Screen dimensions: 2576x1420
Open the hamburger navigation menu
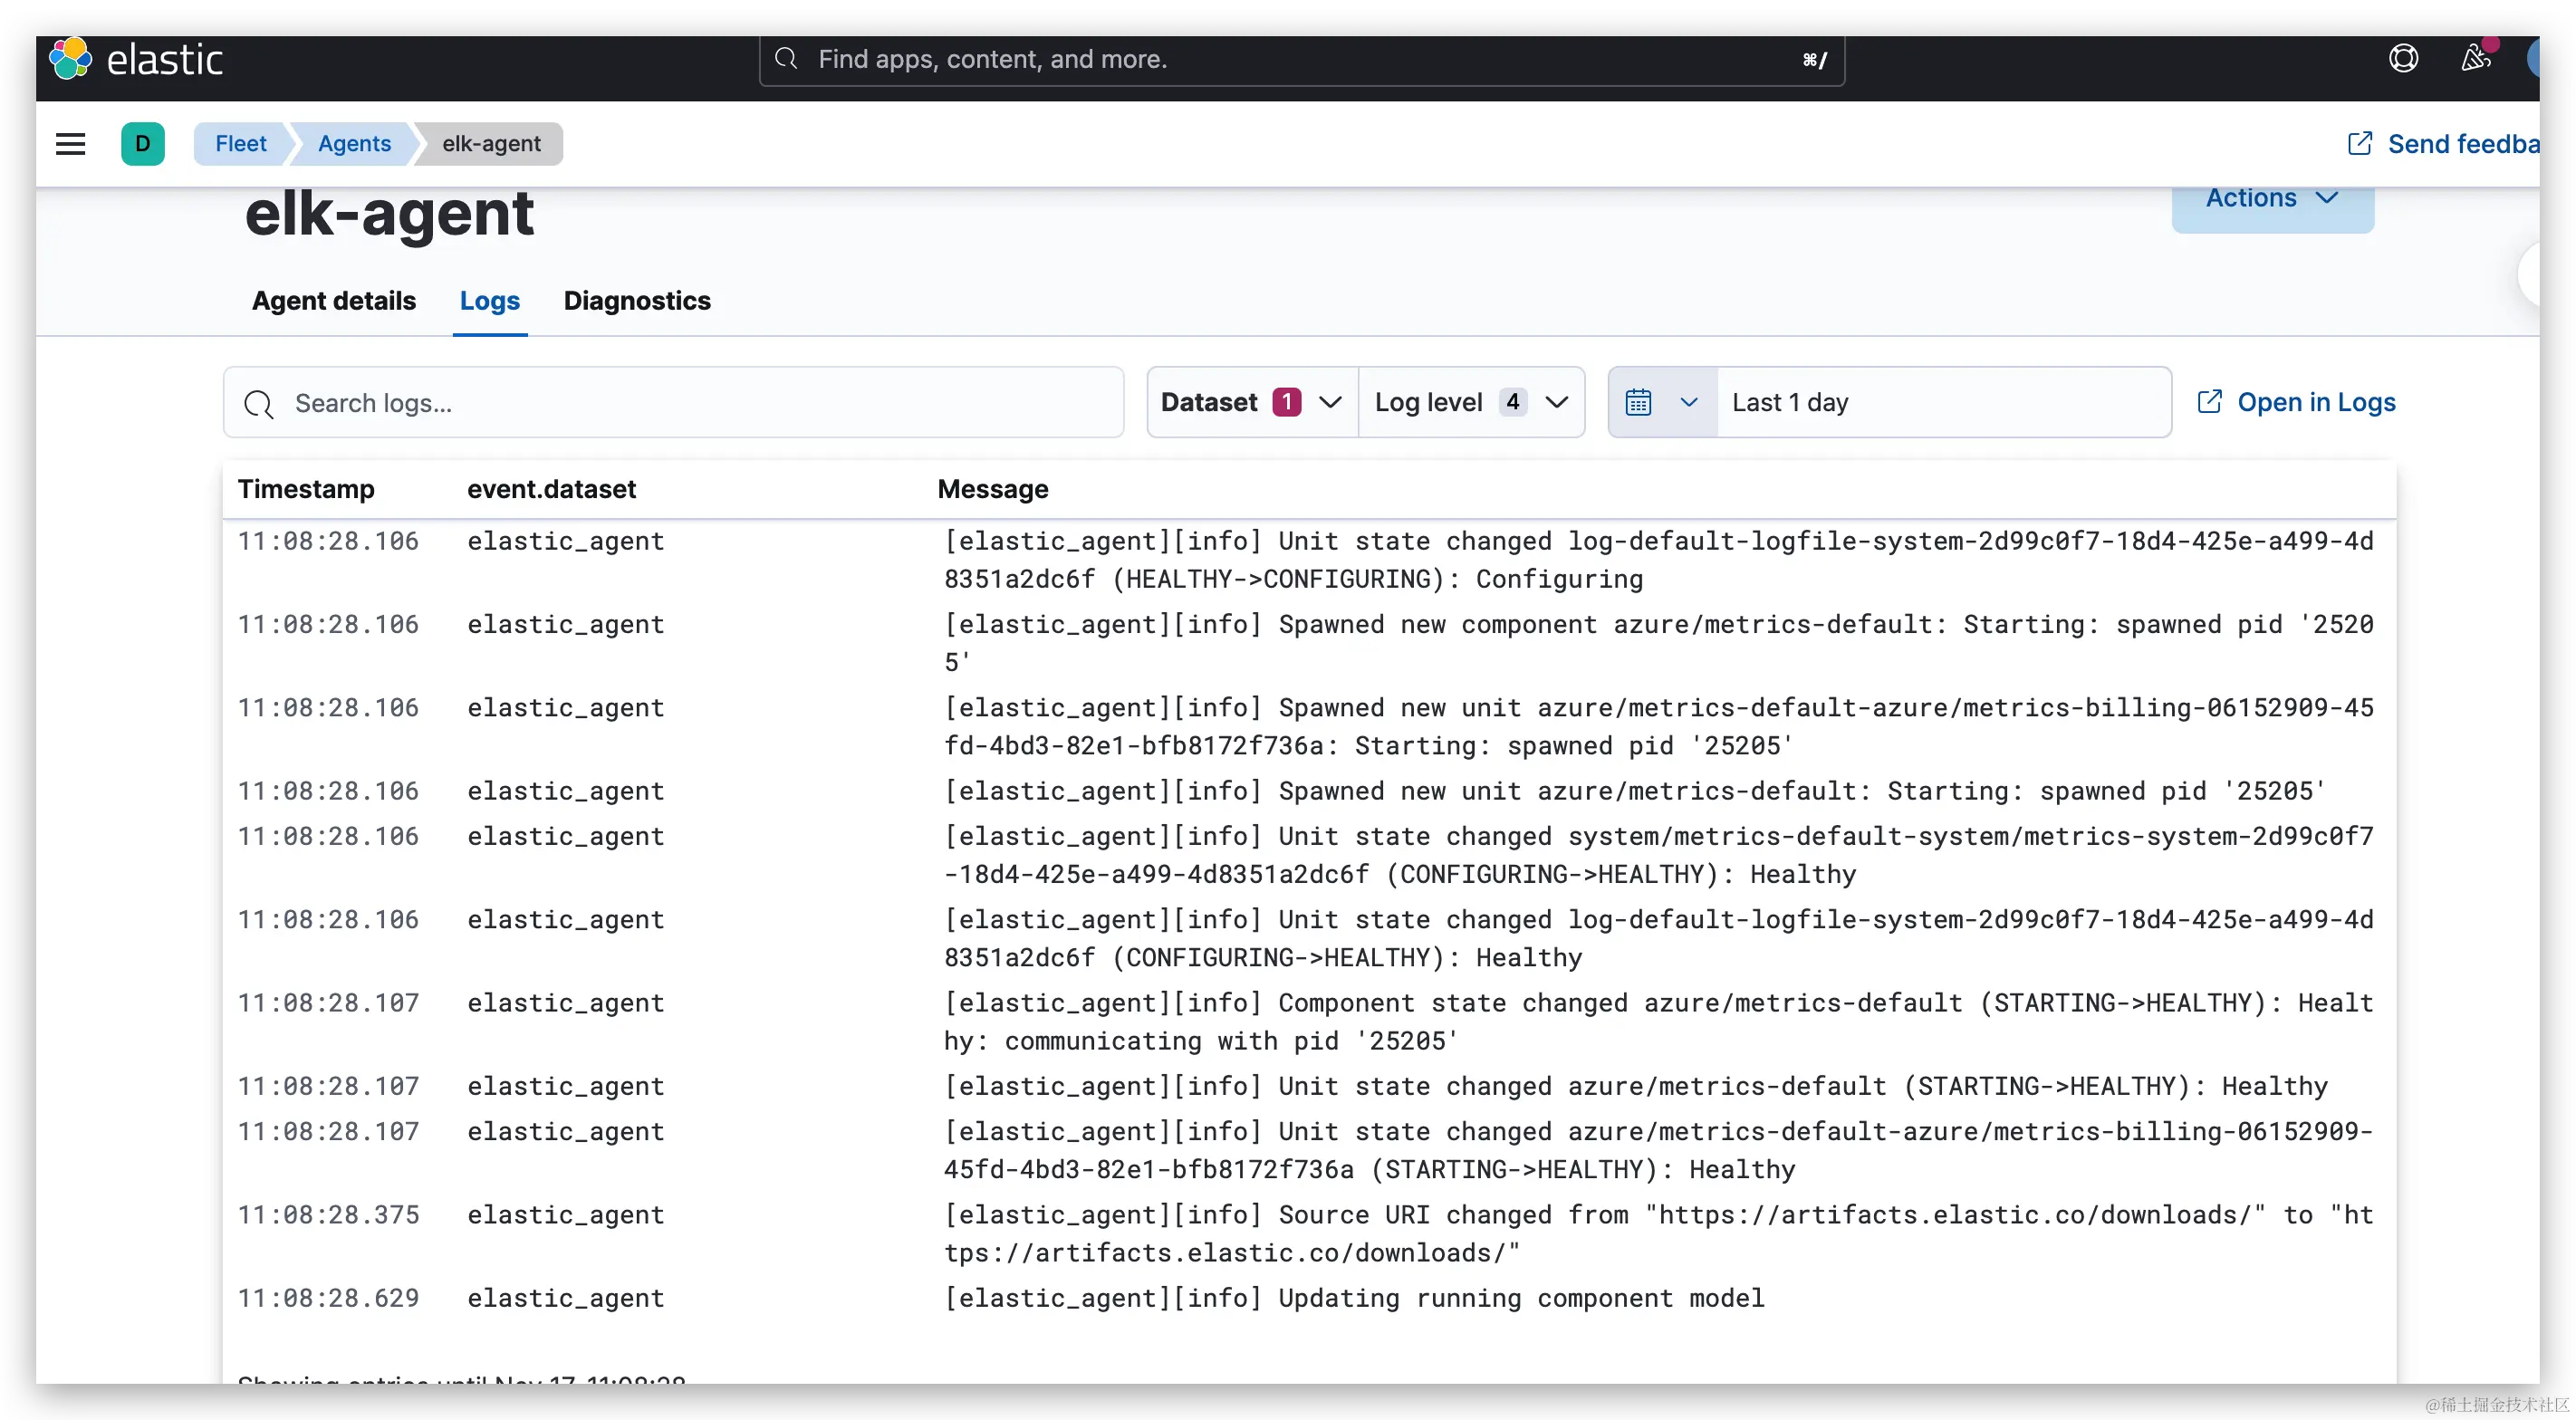click(70, 144)
